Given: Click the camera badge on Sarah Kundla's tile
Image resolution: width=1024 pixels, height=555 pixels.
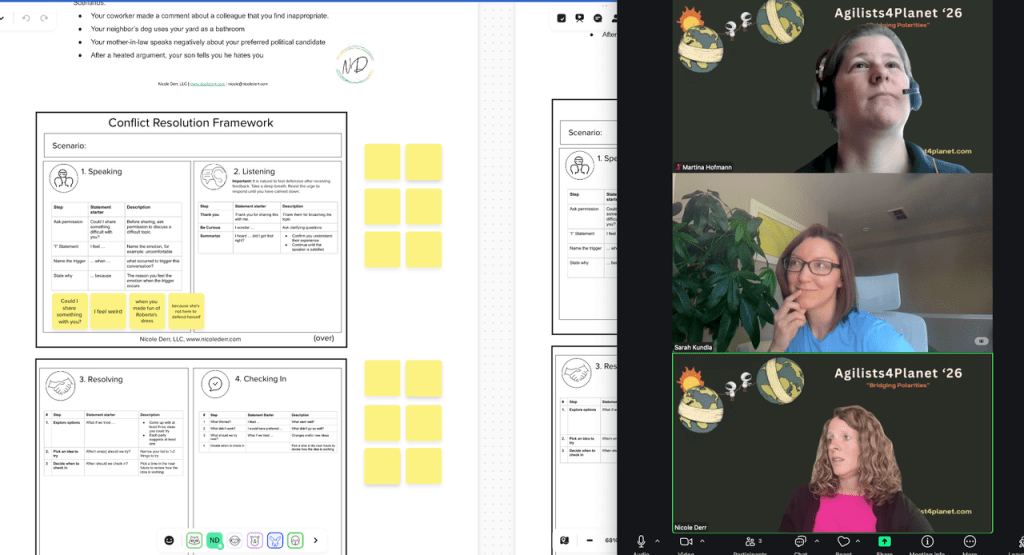Looking at the screenshot, I should point(981,341).
